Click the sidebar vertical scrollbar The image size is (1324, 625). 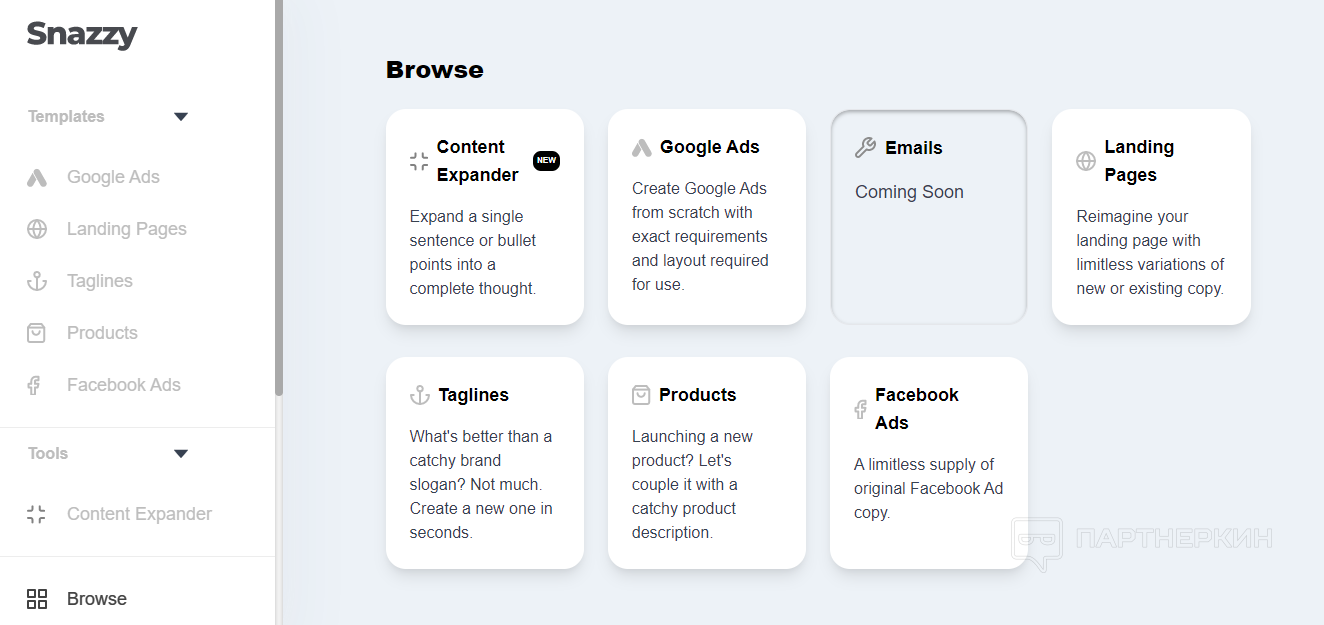(x=279, y=200)
